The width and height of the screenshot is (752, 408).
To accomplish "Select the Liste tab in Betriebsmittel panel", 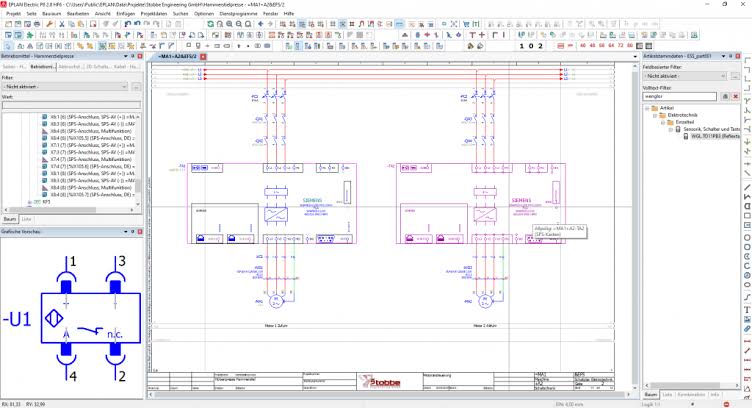I will (x=26, y=219).
